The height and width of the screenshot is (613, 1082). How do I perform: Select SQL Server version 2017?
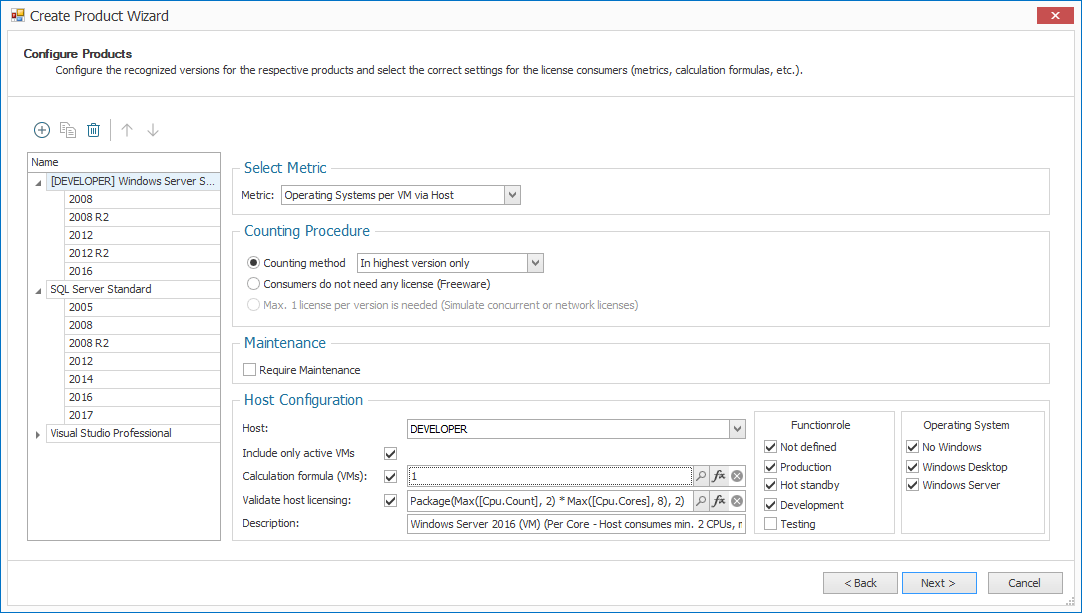pyautogui.click(x=142, y=415)
